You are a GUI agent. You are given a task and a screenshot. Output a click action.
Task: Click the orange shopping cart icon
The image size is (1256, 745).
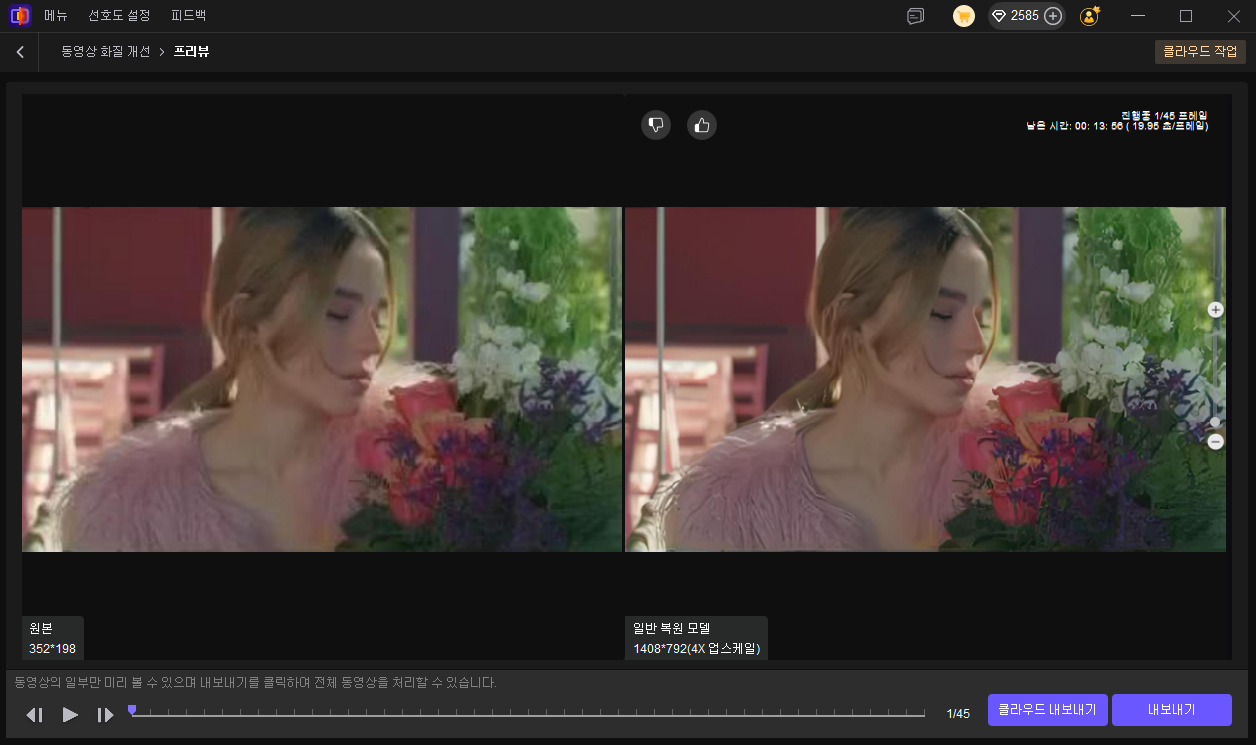tap(963, 16)
